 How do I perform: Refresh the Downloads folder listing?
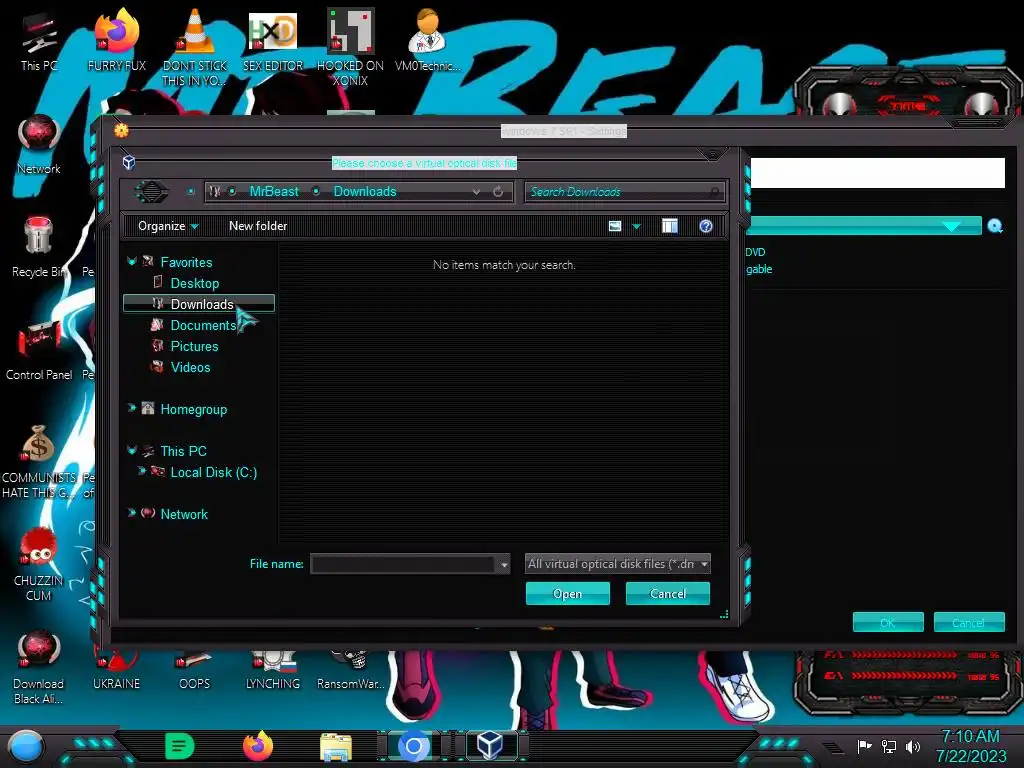(x=498, y=191)
